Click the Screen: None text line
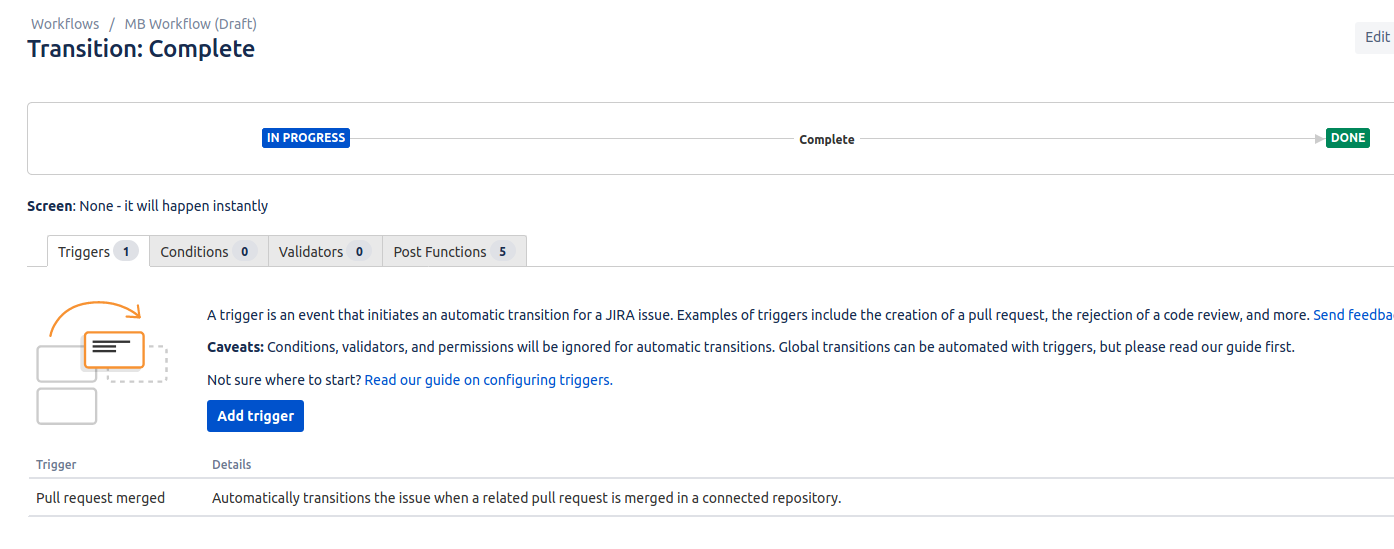The height and width of the screenshot is (549, 1394). click(148, 206)
